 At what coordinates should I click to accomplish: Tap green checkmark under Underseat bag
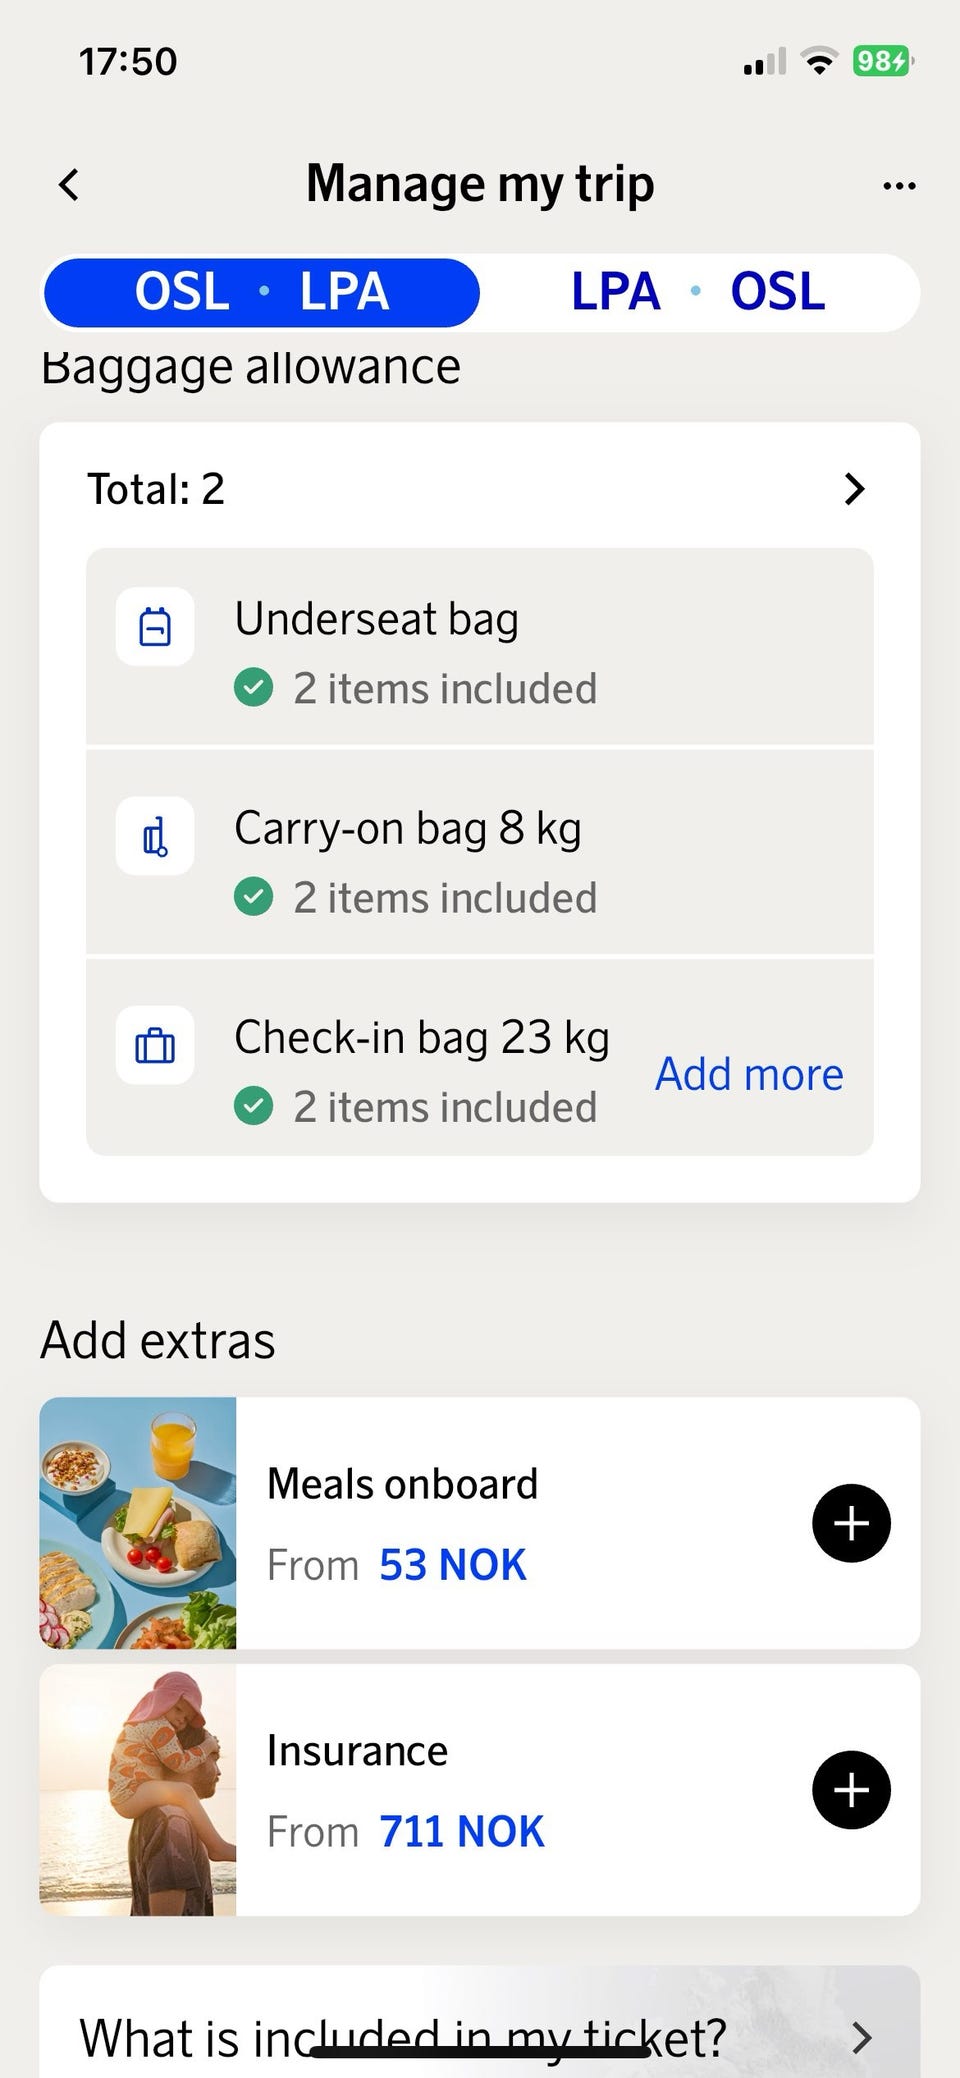coord(254,688)
